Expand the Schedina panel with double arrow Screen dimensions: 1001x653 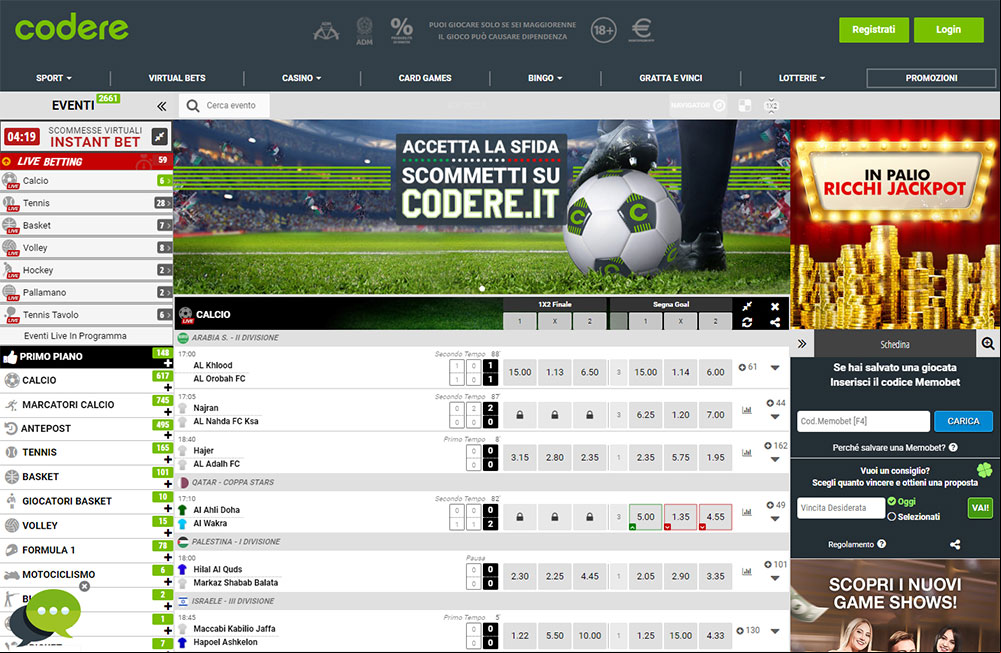(802, 344)
